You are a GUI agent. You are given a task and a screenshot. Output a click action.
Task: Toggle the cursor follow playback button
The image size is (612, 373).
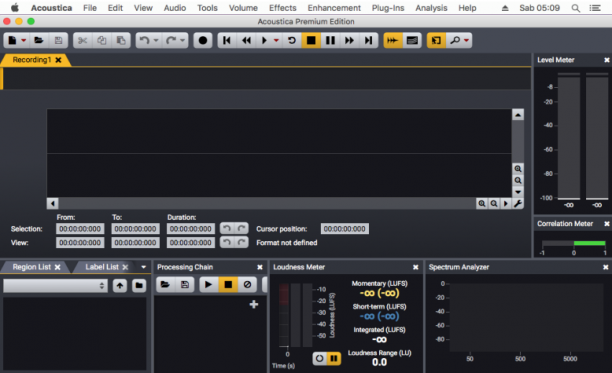tap(392, 40)
